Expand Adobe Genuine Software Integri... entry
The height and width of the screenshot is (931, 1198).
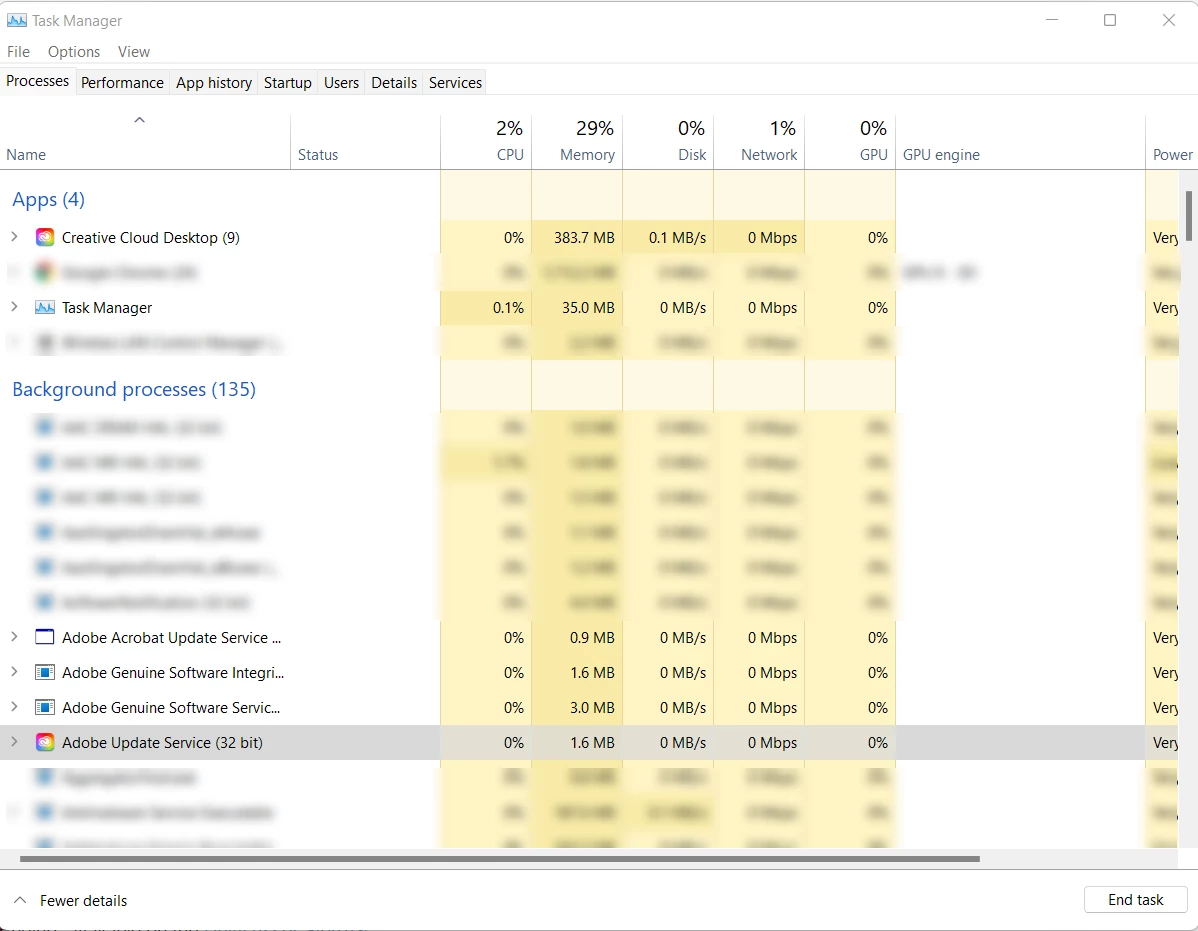(x=14, y=672)
